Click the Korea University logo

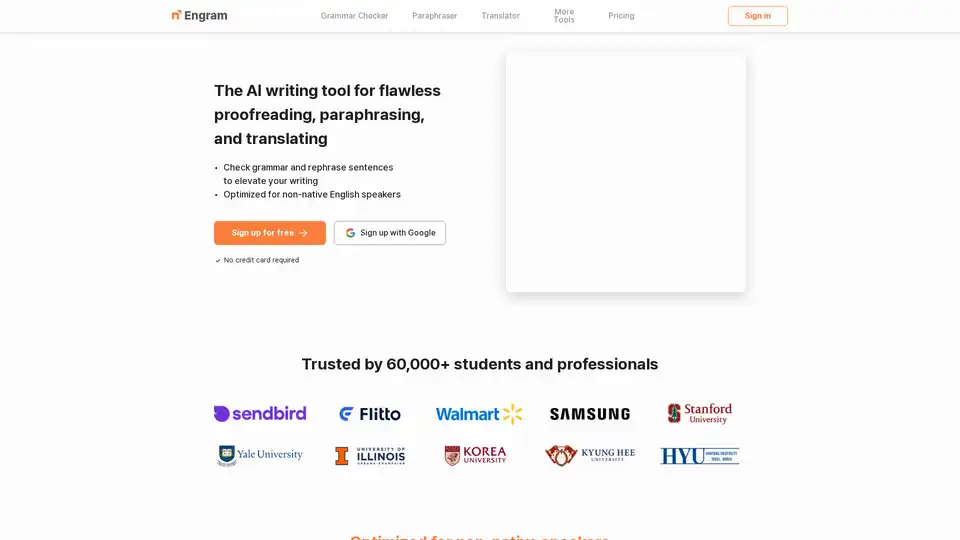476,456
